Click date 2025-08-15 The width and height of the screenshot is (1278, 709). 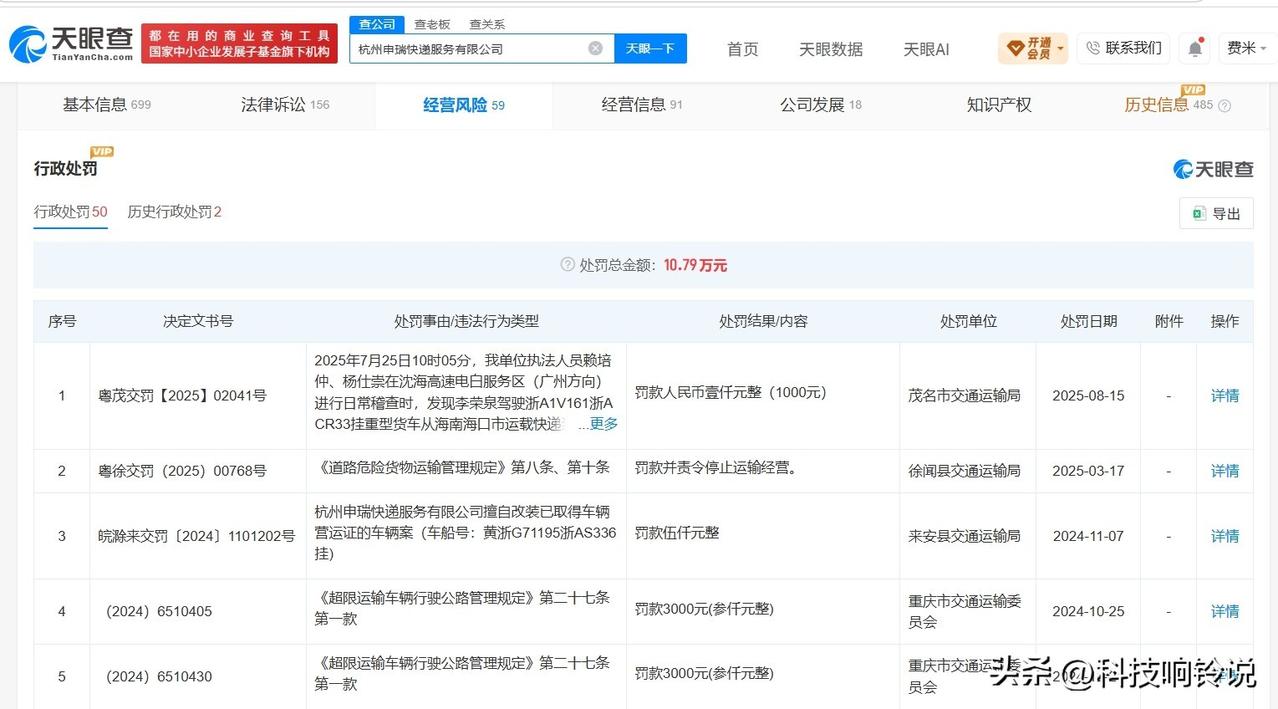coord(1088,396)
